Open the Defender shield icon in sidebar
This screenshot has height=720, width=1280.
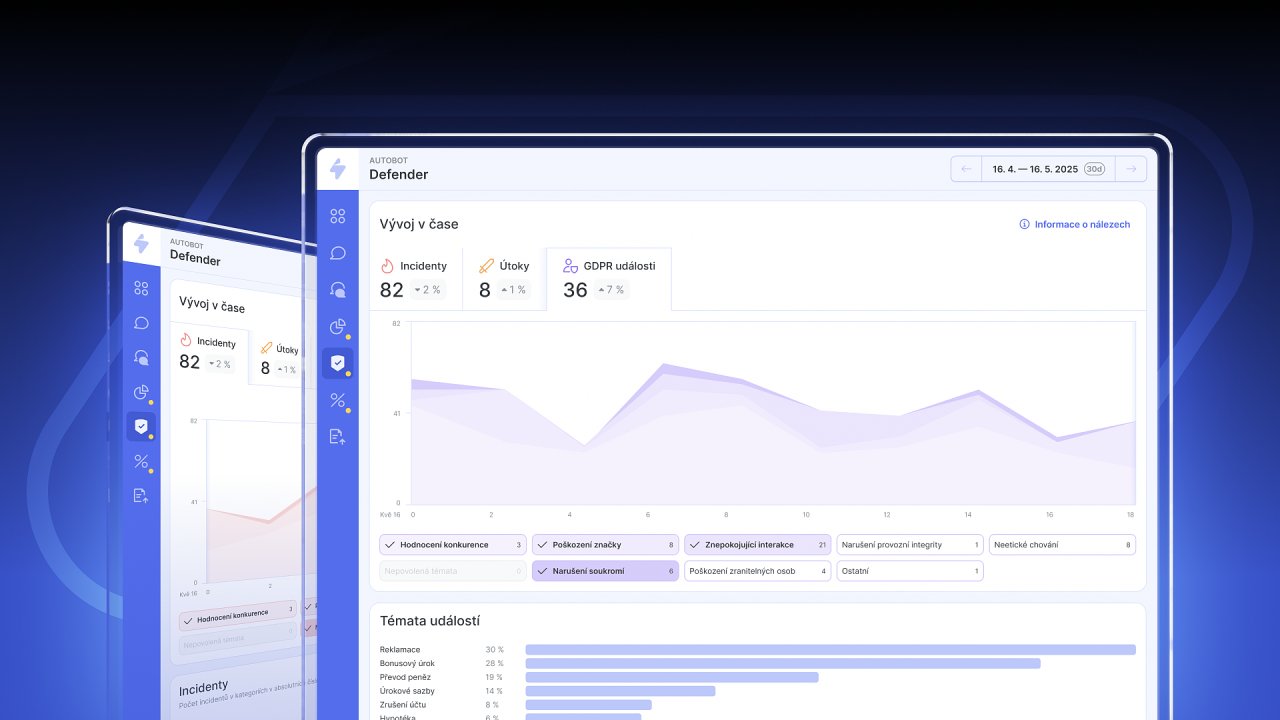338,363
